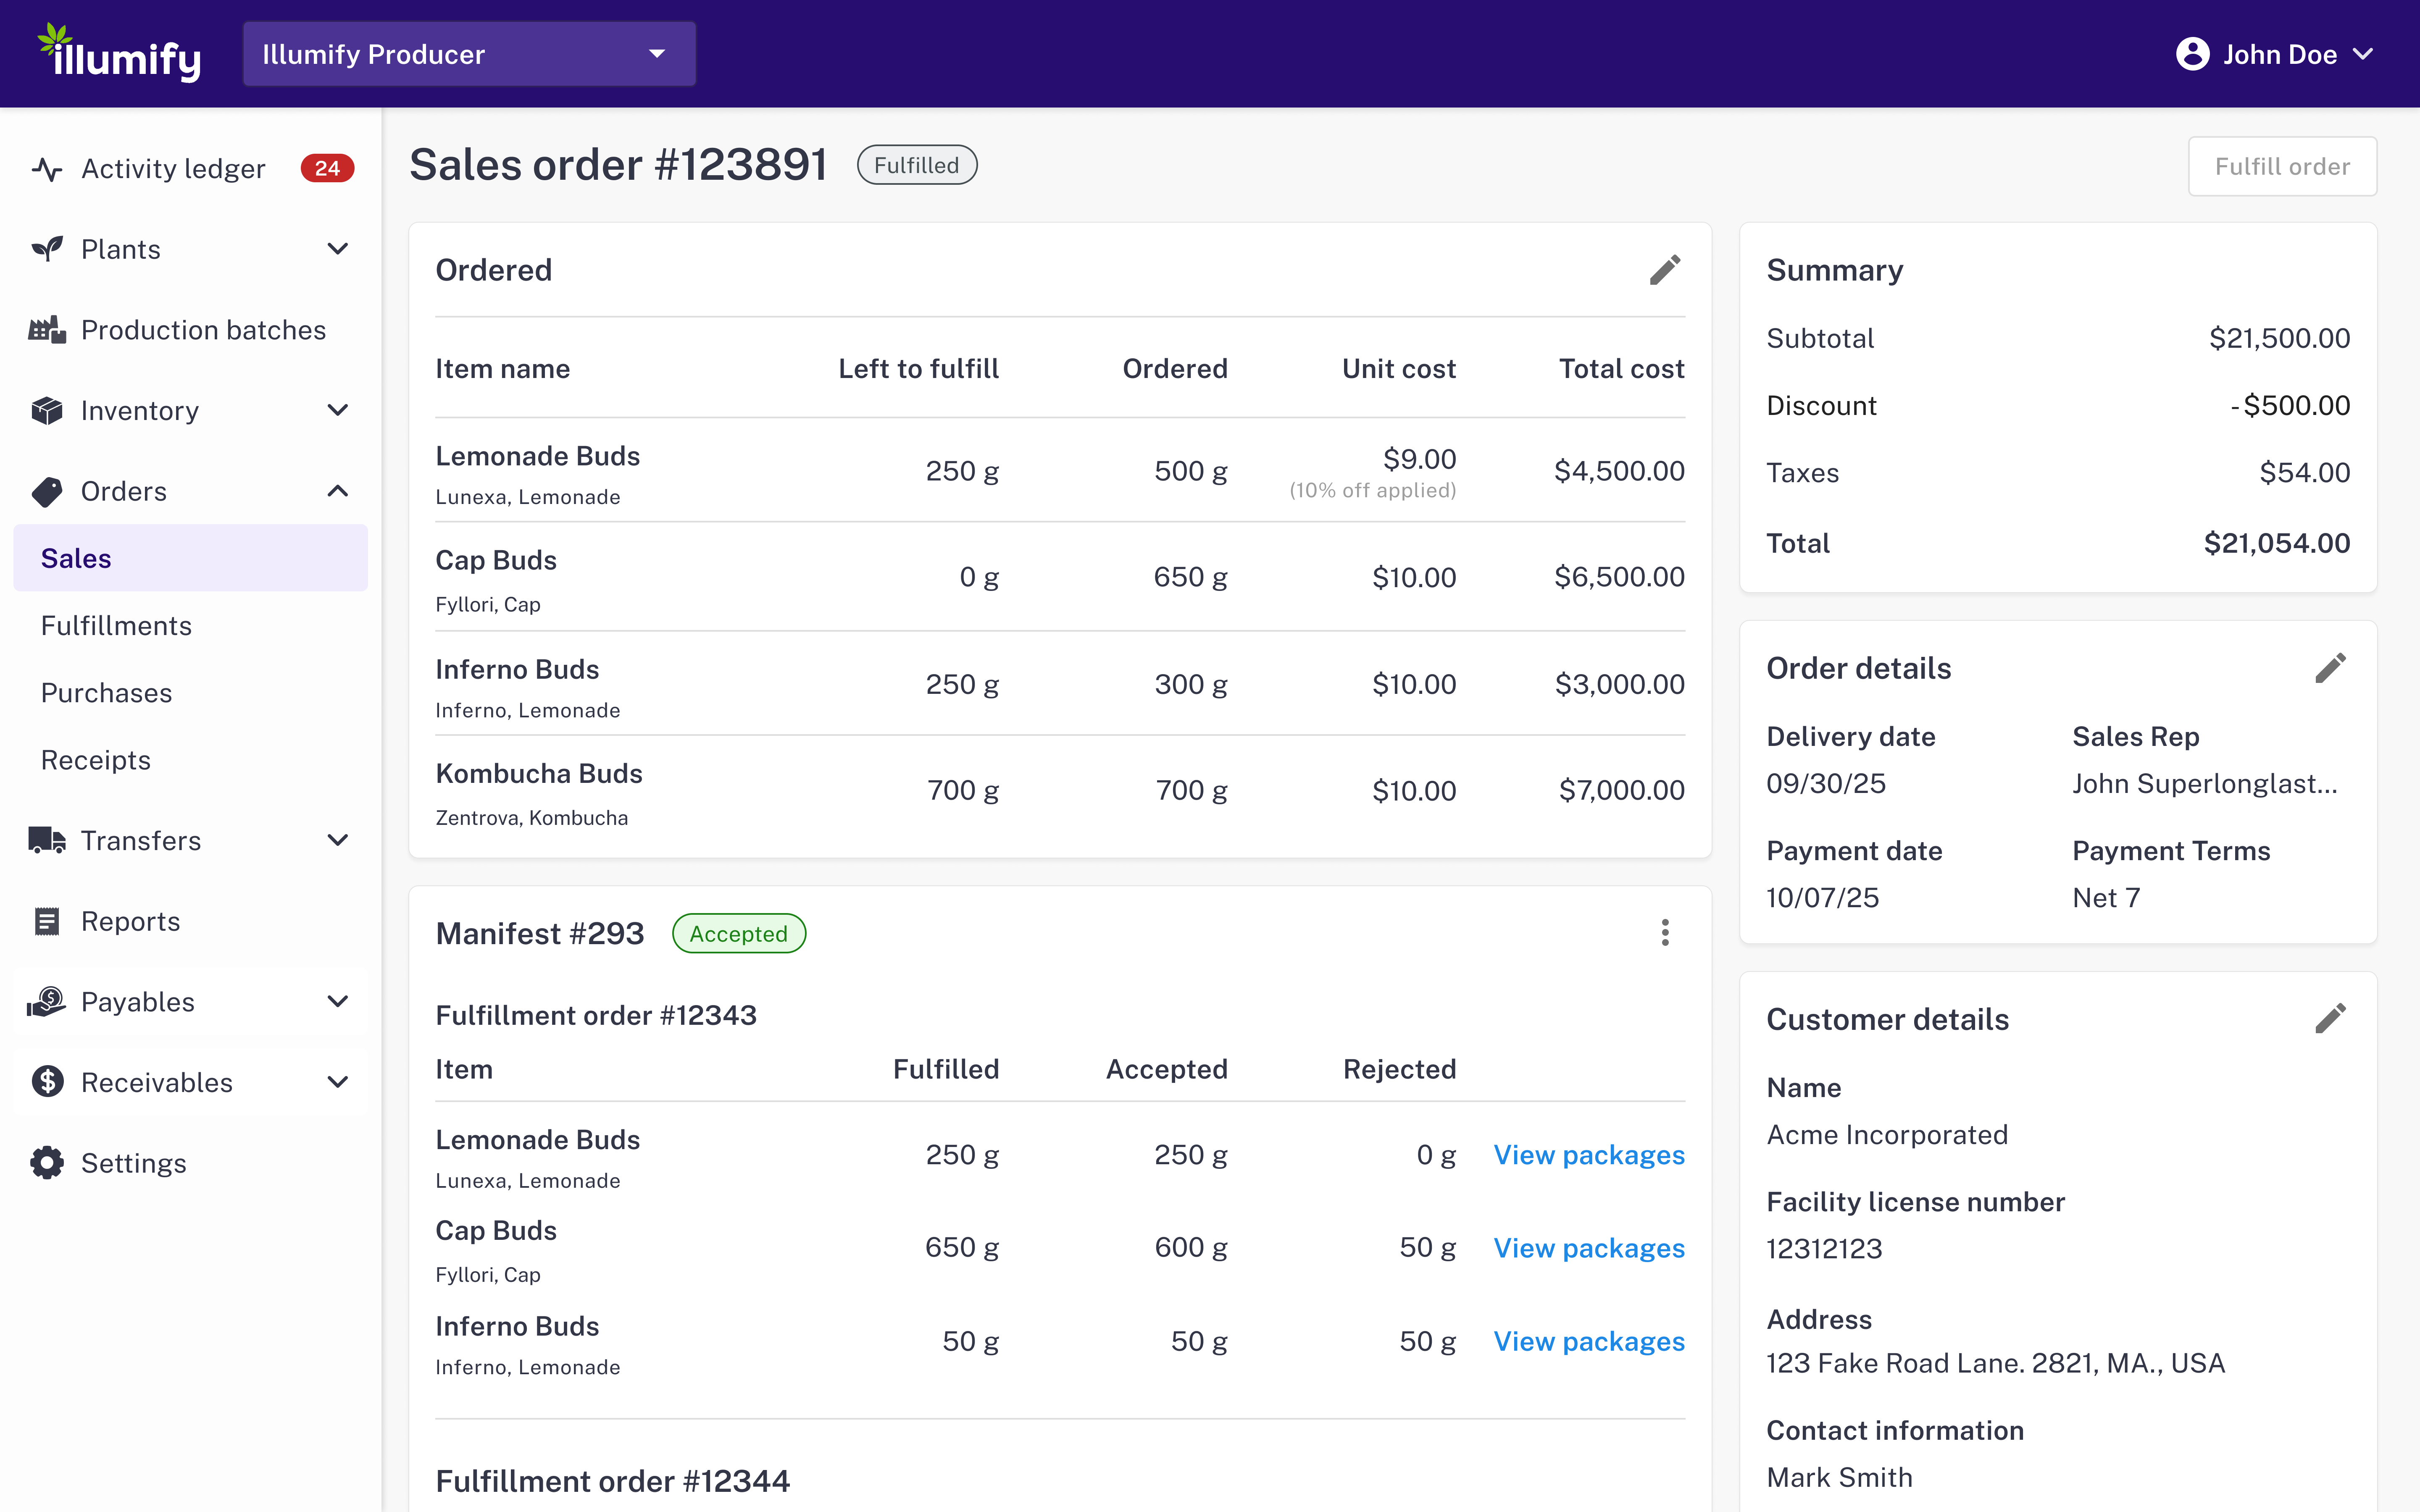The height and width of the screenshot is (1512, 2420).
Task: Click contact name Mark Smith
Action: tap(1839, 1477)
